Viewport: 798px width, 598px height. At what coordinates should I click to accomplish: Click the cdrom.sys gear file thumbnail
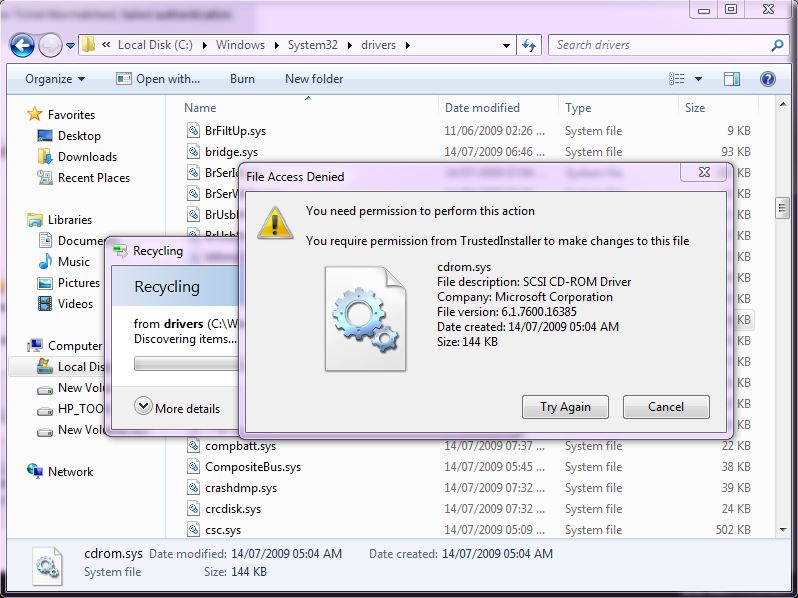click(365, 319)
